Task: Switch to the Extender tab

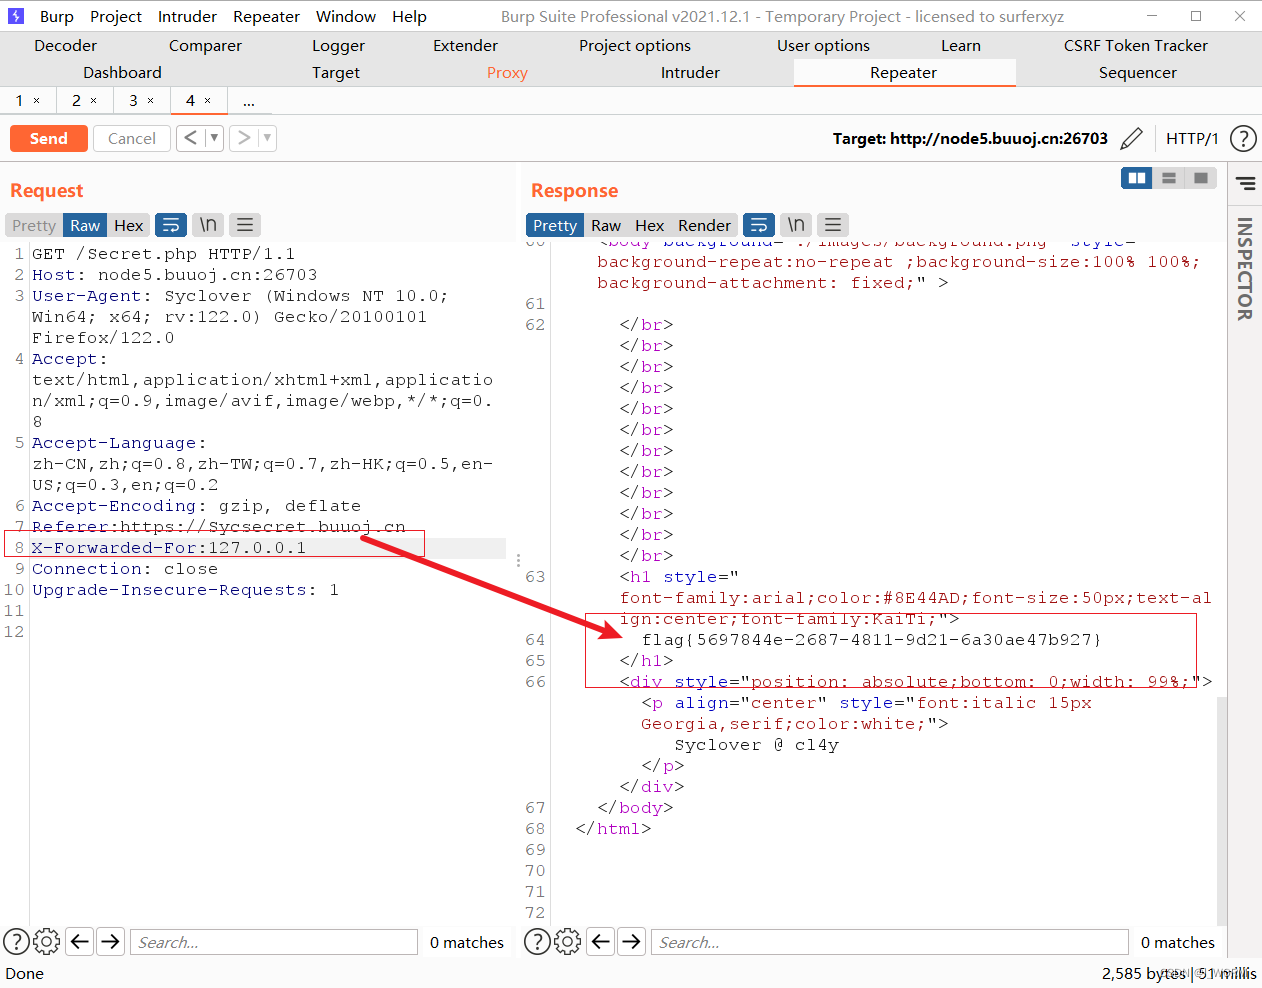Action: coord(465,45)
